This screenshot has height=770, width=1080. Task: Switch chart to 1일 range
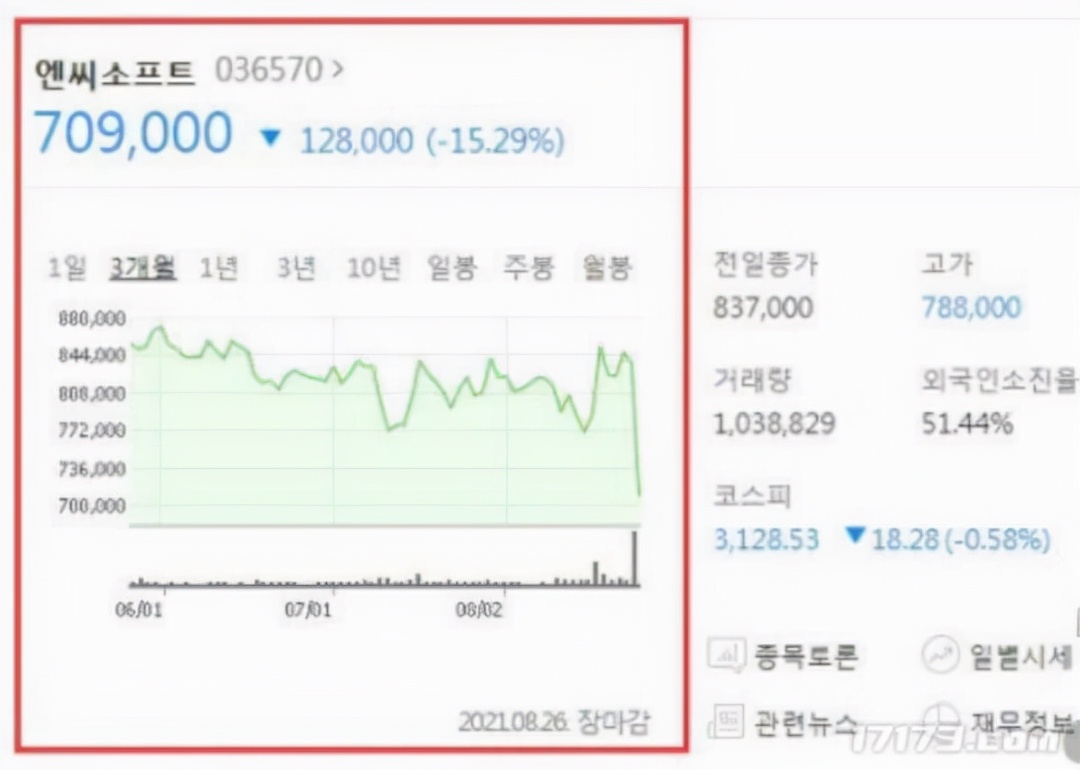pos(67,268)
